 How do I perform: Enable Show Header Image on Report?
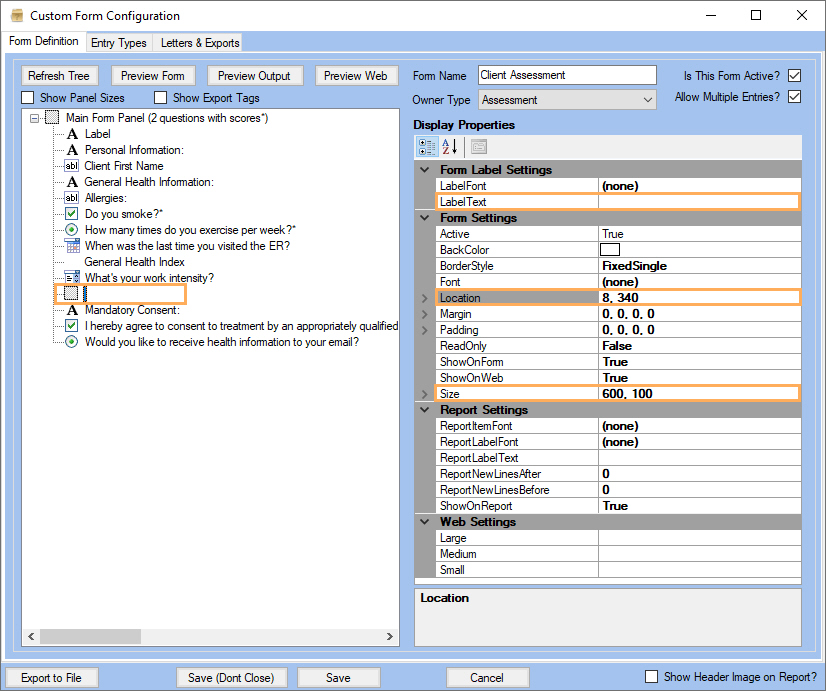652,677
